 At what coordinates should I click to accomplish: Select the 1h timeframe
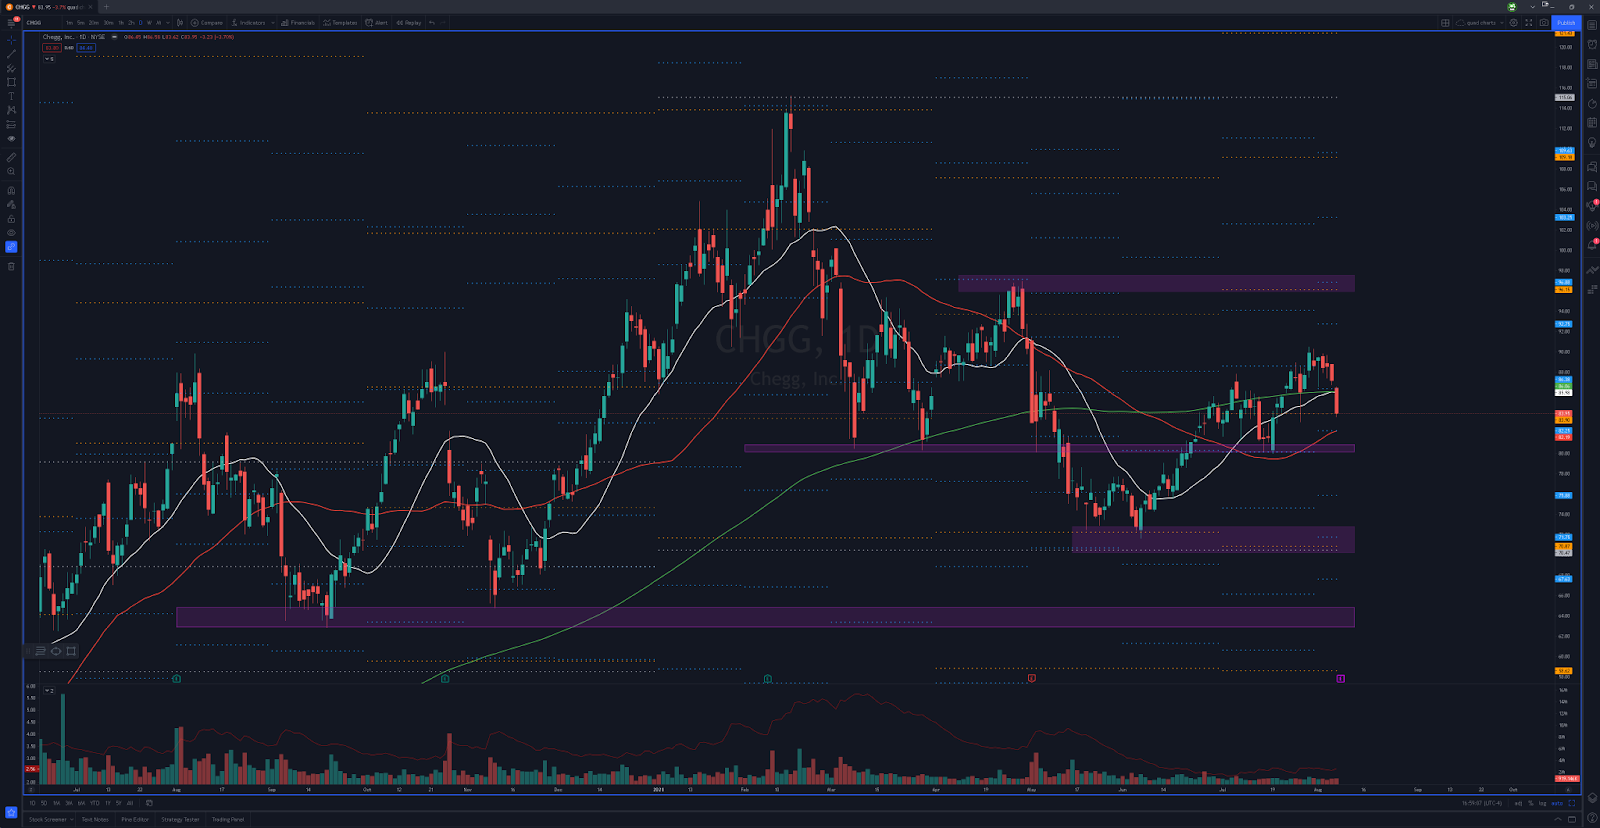[121, 22]
